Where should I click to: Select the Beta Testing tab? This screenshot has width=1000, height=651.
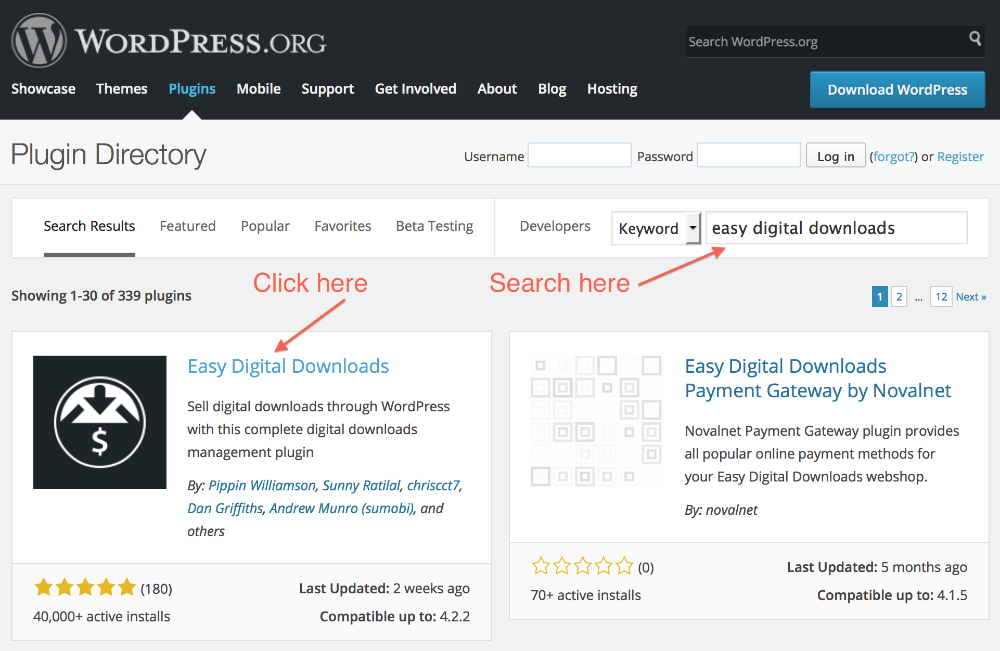tap(434, 226)
